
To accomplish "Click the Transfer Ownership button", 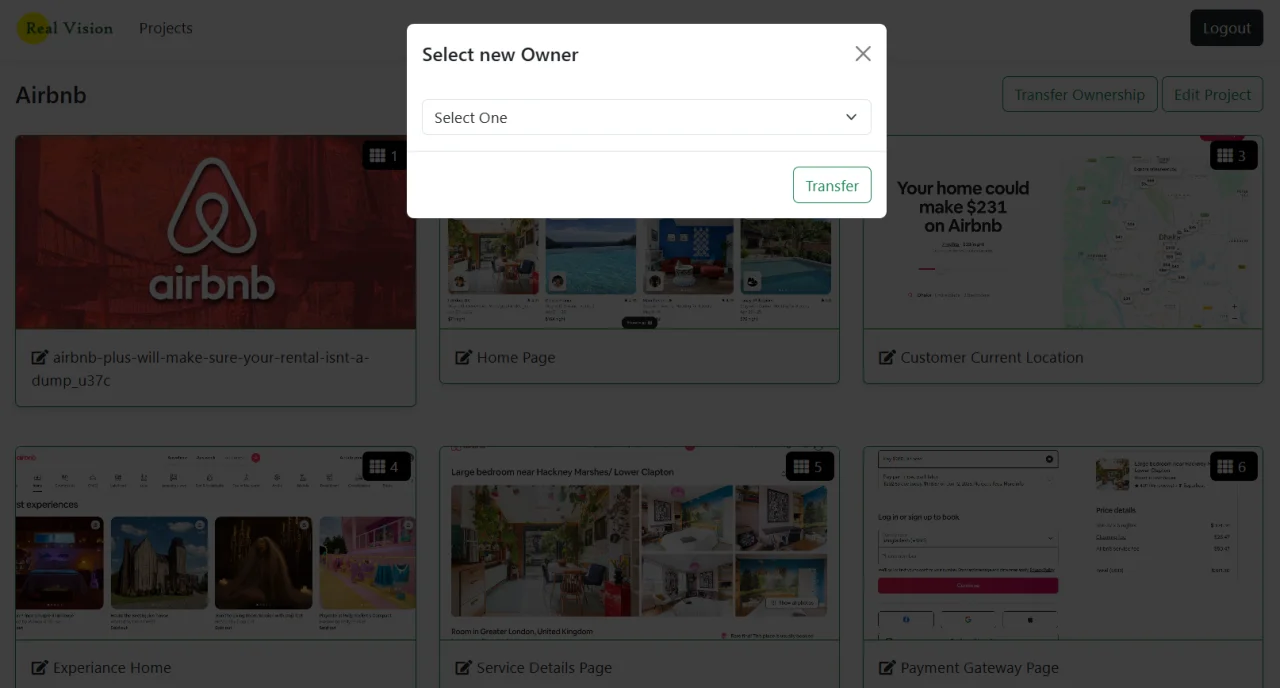I will point(1080,94).
